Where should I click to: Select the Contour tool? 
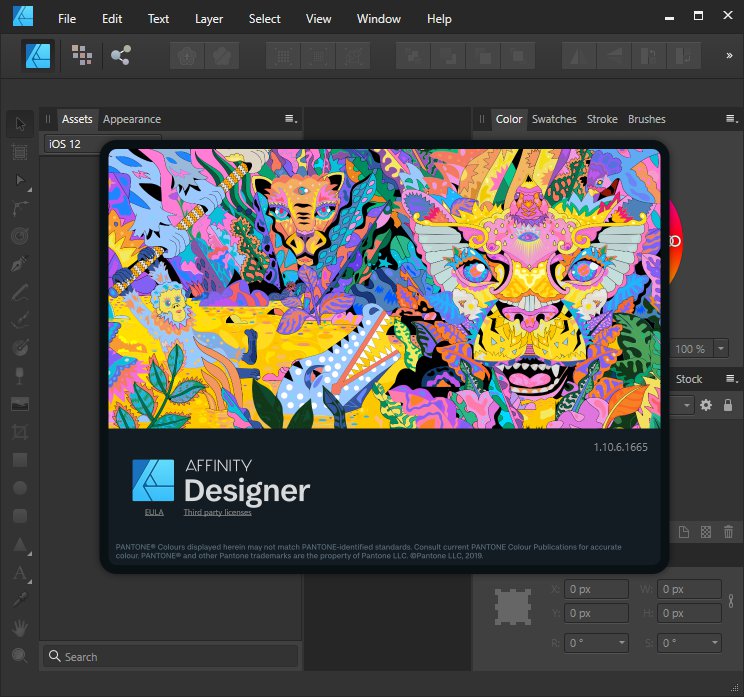[x=20, y=236]
